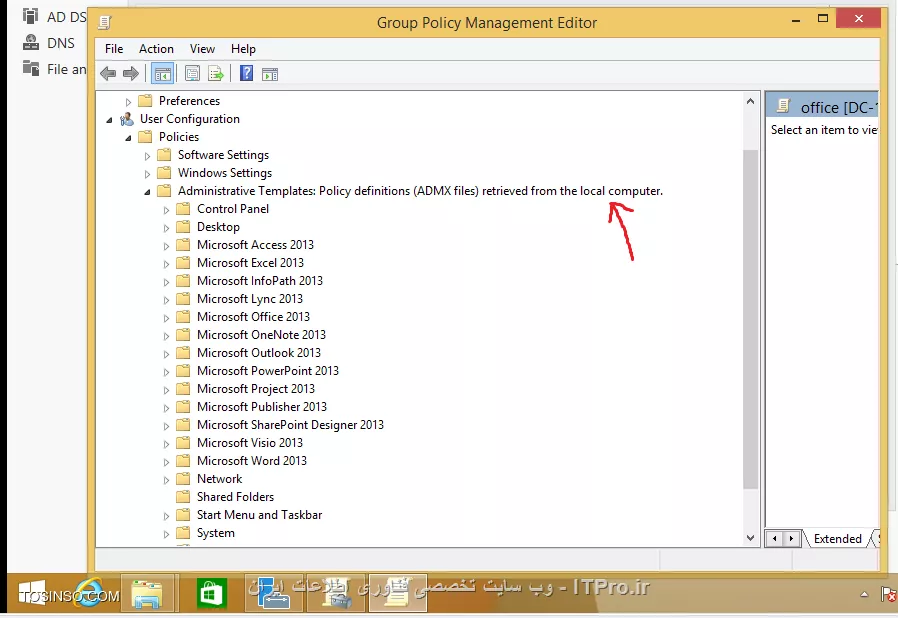Expand the Preferences node
This screenshot has width=898, height=618.
click(x=128, y=102)
